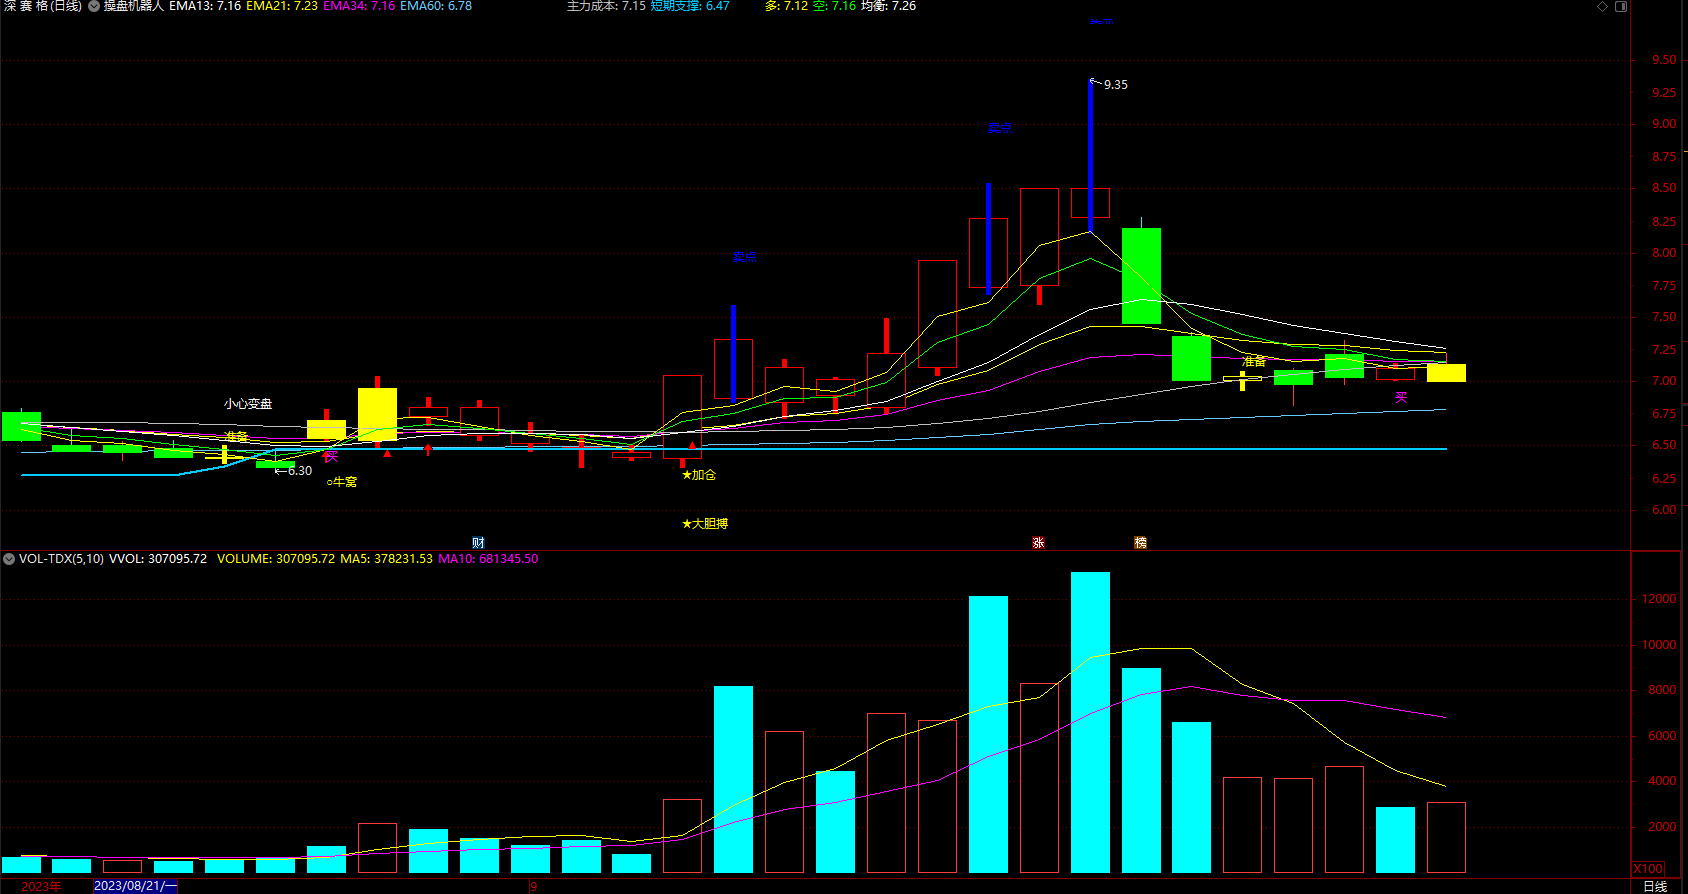1688x894 pixels.
Task: Click the 9.50 price axis label
Action: [x=1664, y=60]
